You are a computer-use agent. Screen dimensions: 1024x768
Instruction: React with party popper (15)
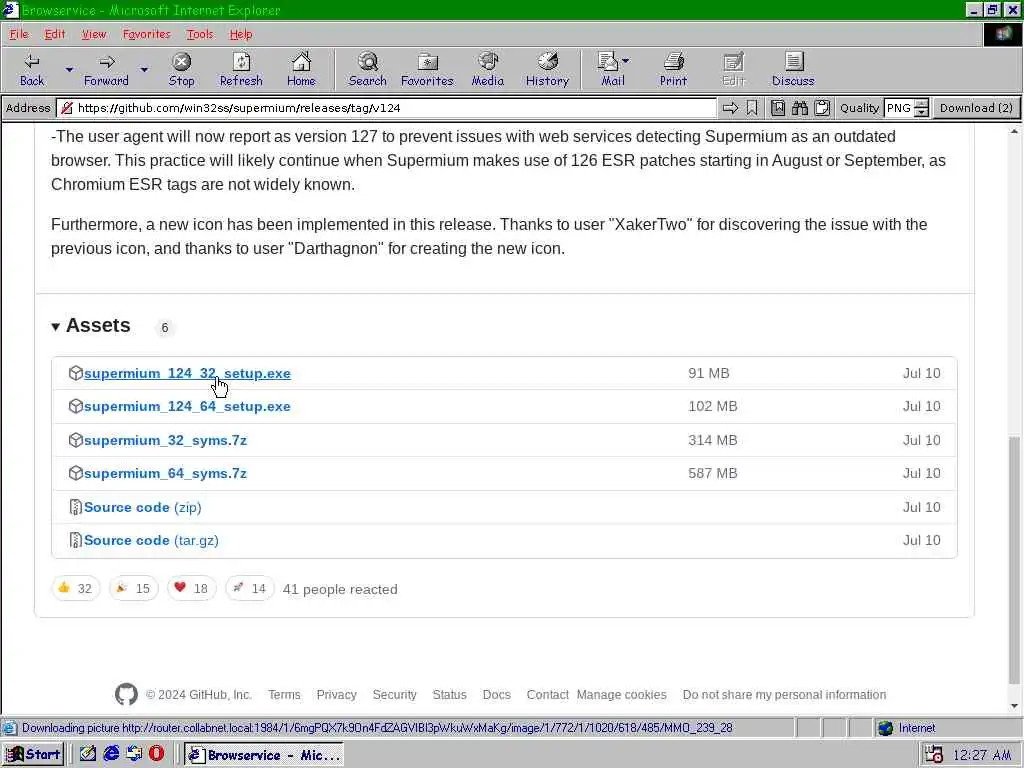[x=134, y=588]
